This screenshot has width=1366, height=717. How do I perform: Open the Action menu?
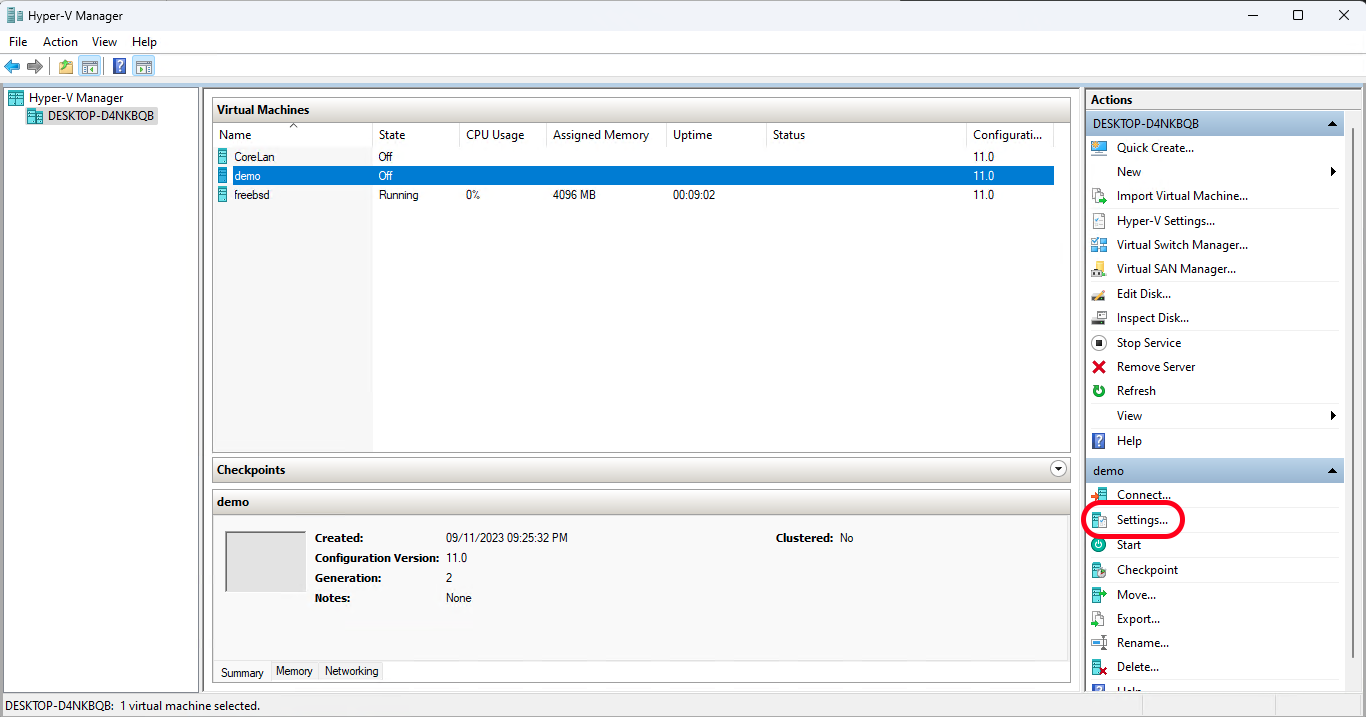pos(60,42)
